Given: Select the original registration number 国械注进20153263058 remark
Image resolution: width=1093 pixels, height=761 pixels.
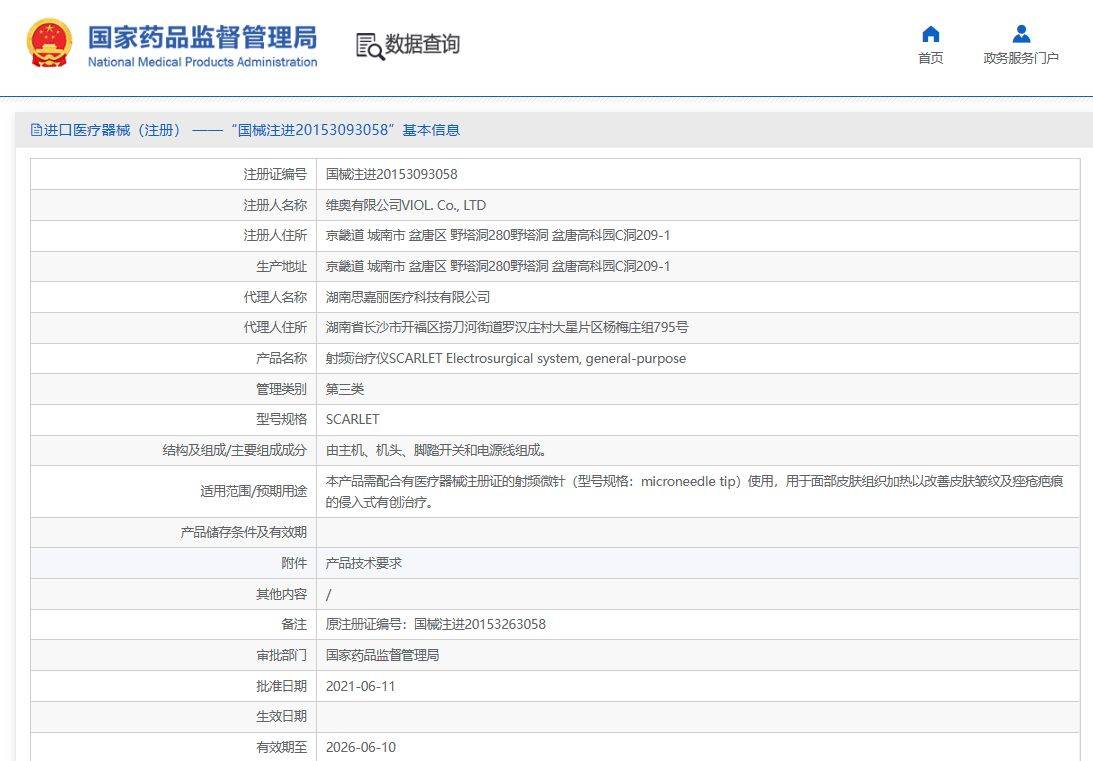Looking at the screenshot, I should point(435,624).
